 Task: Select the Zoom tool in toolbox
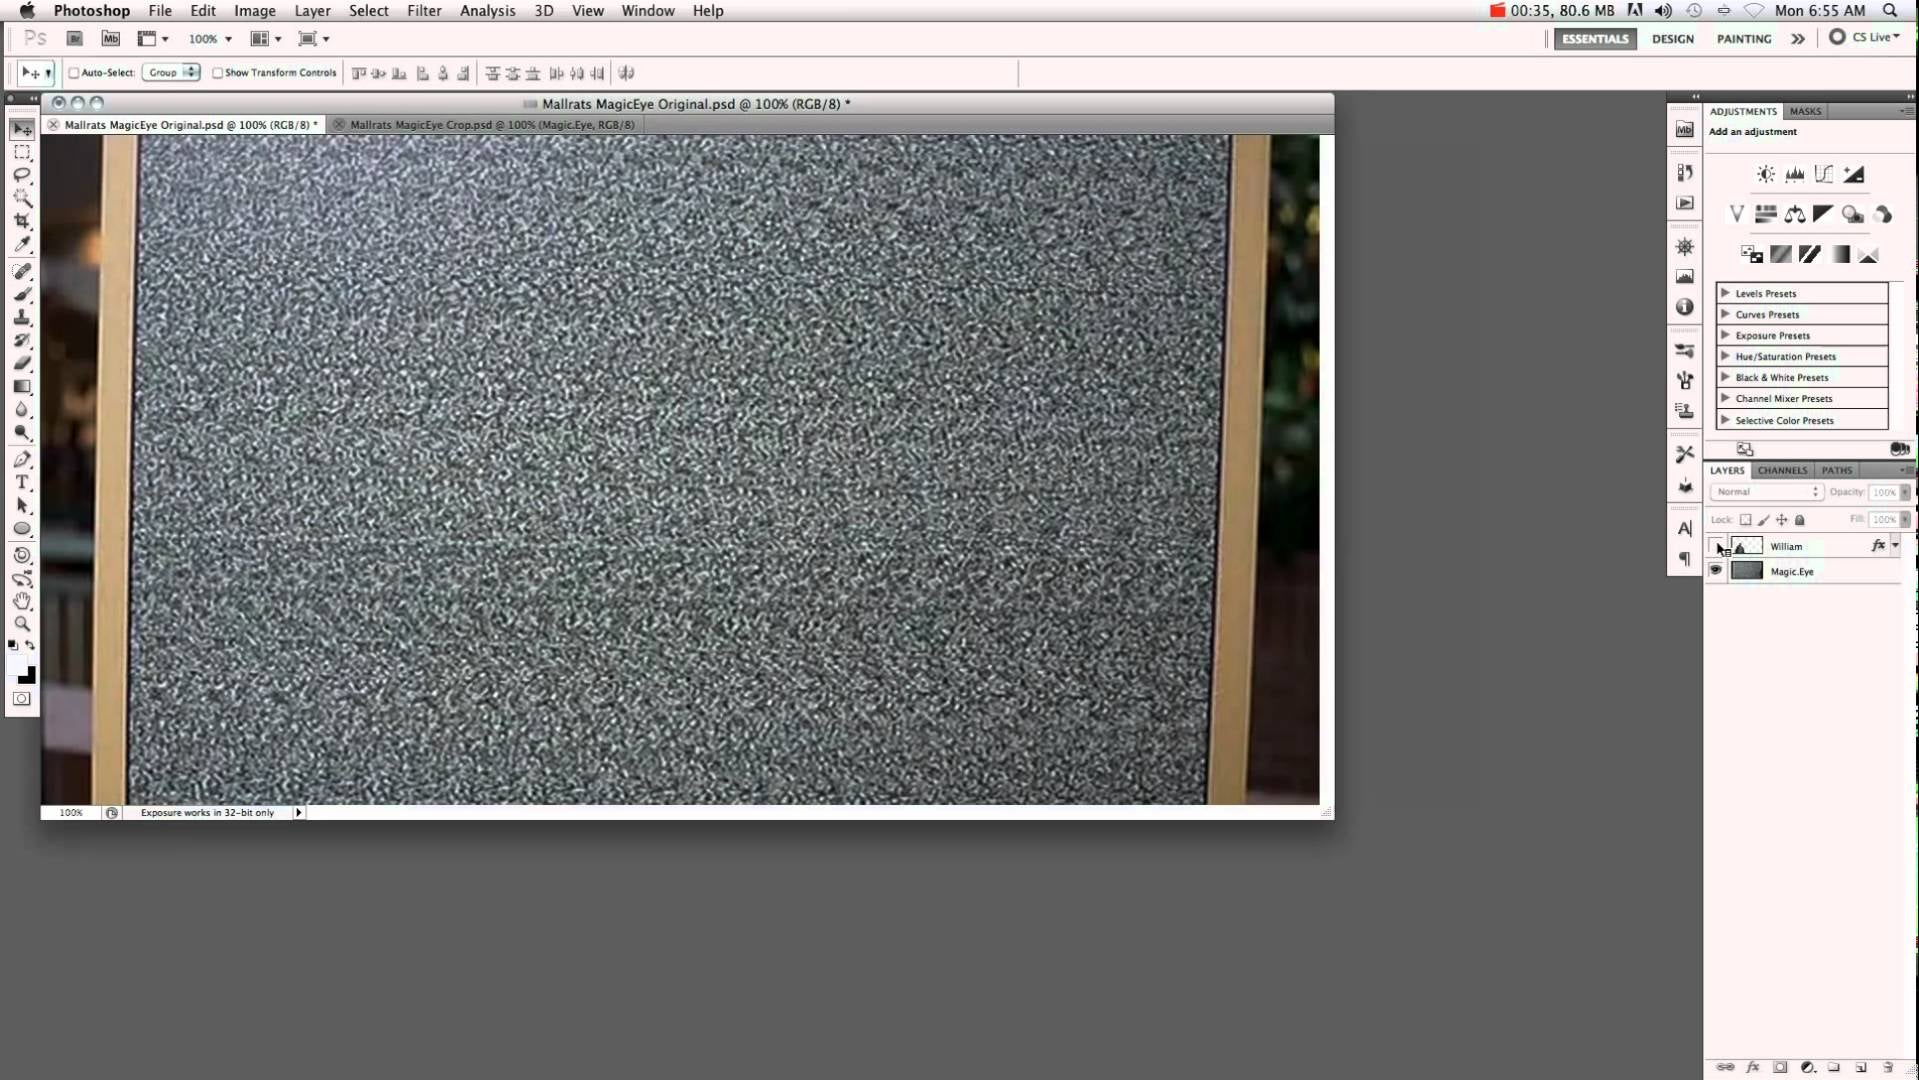pos(22,624)
